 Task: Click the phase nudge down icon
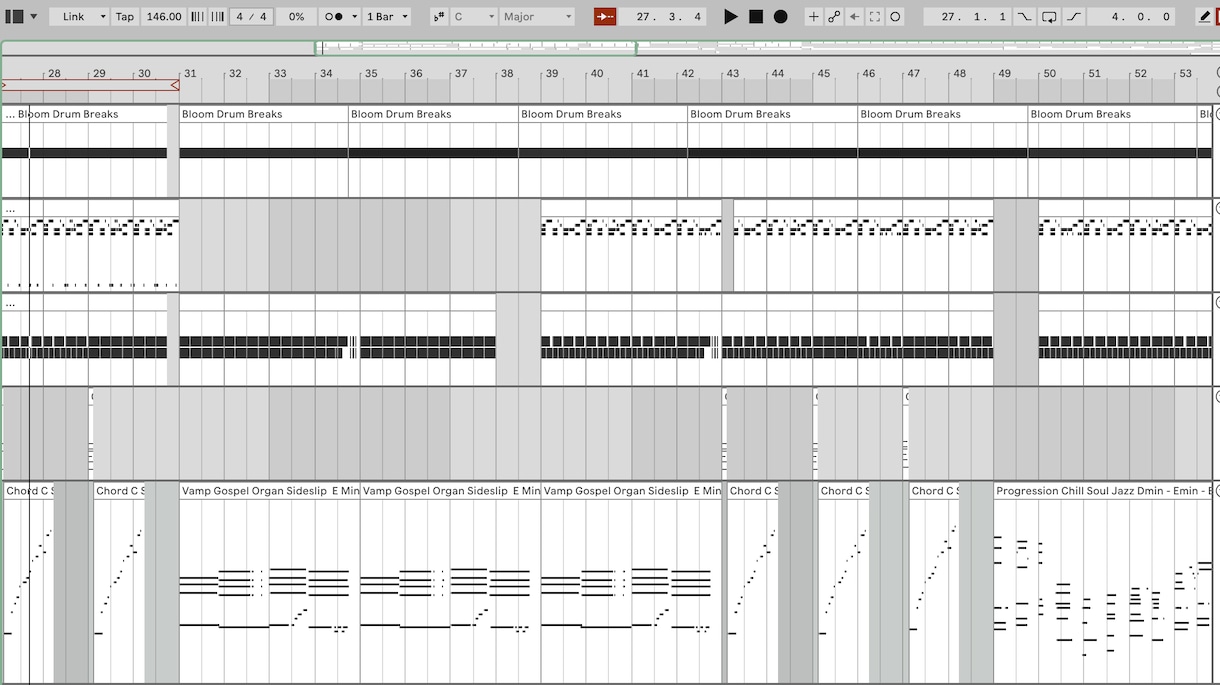[x=197, y=16]
